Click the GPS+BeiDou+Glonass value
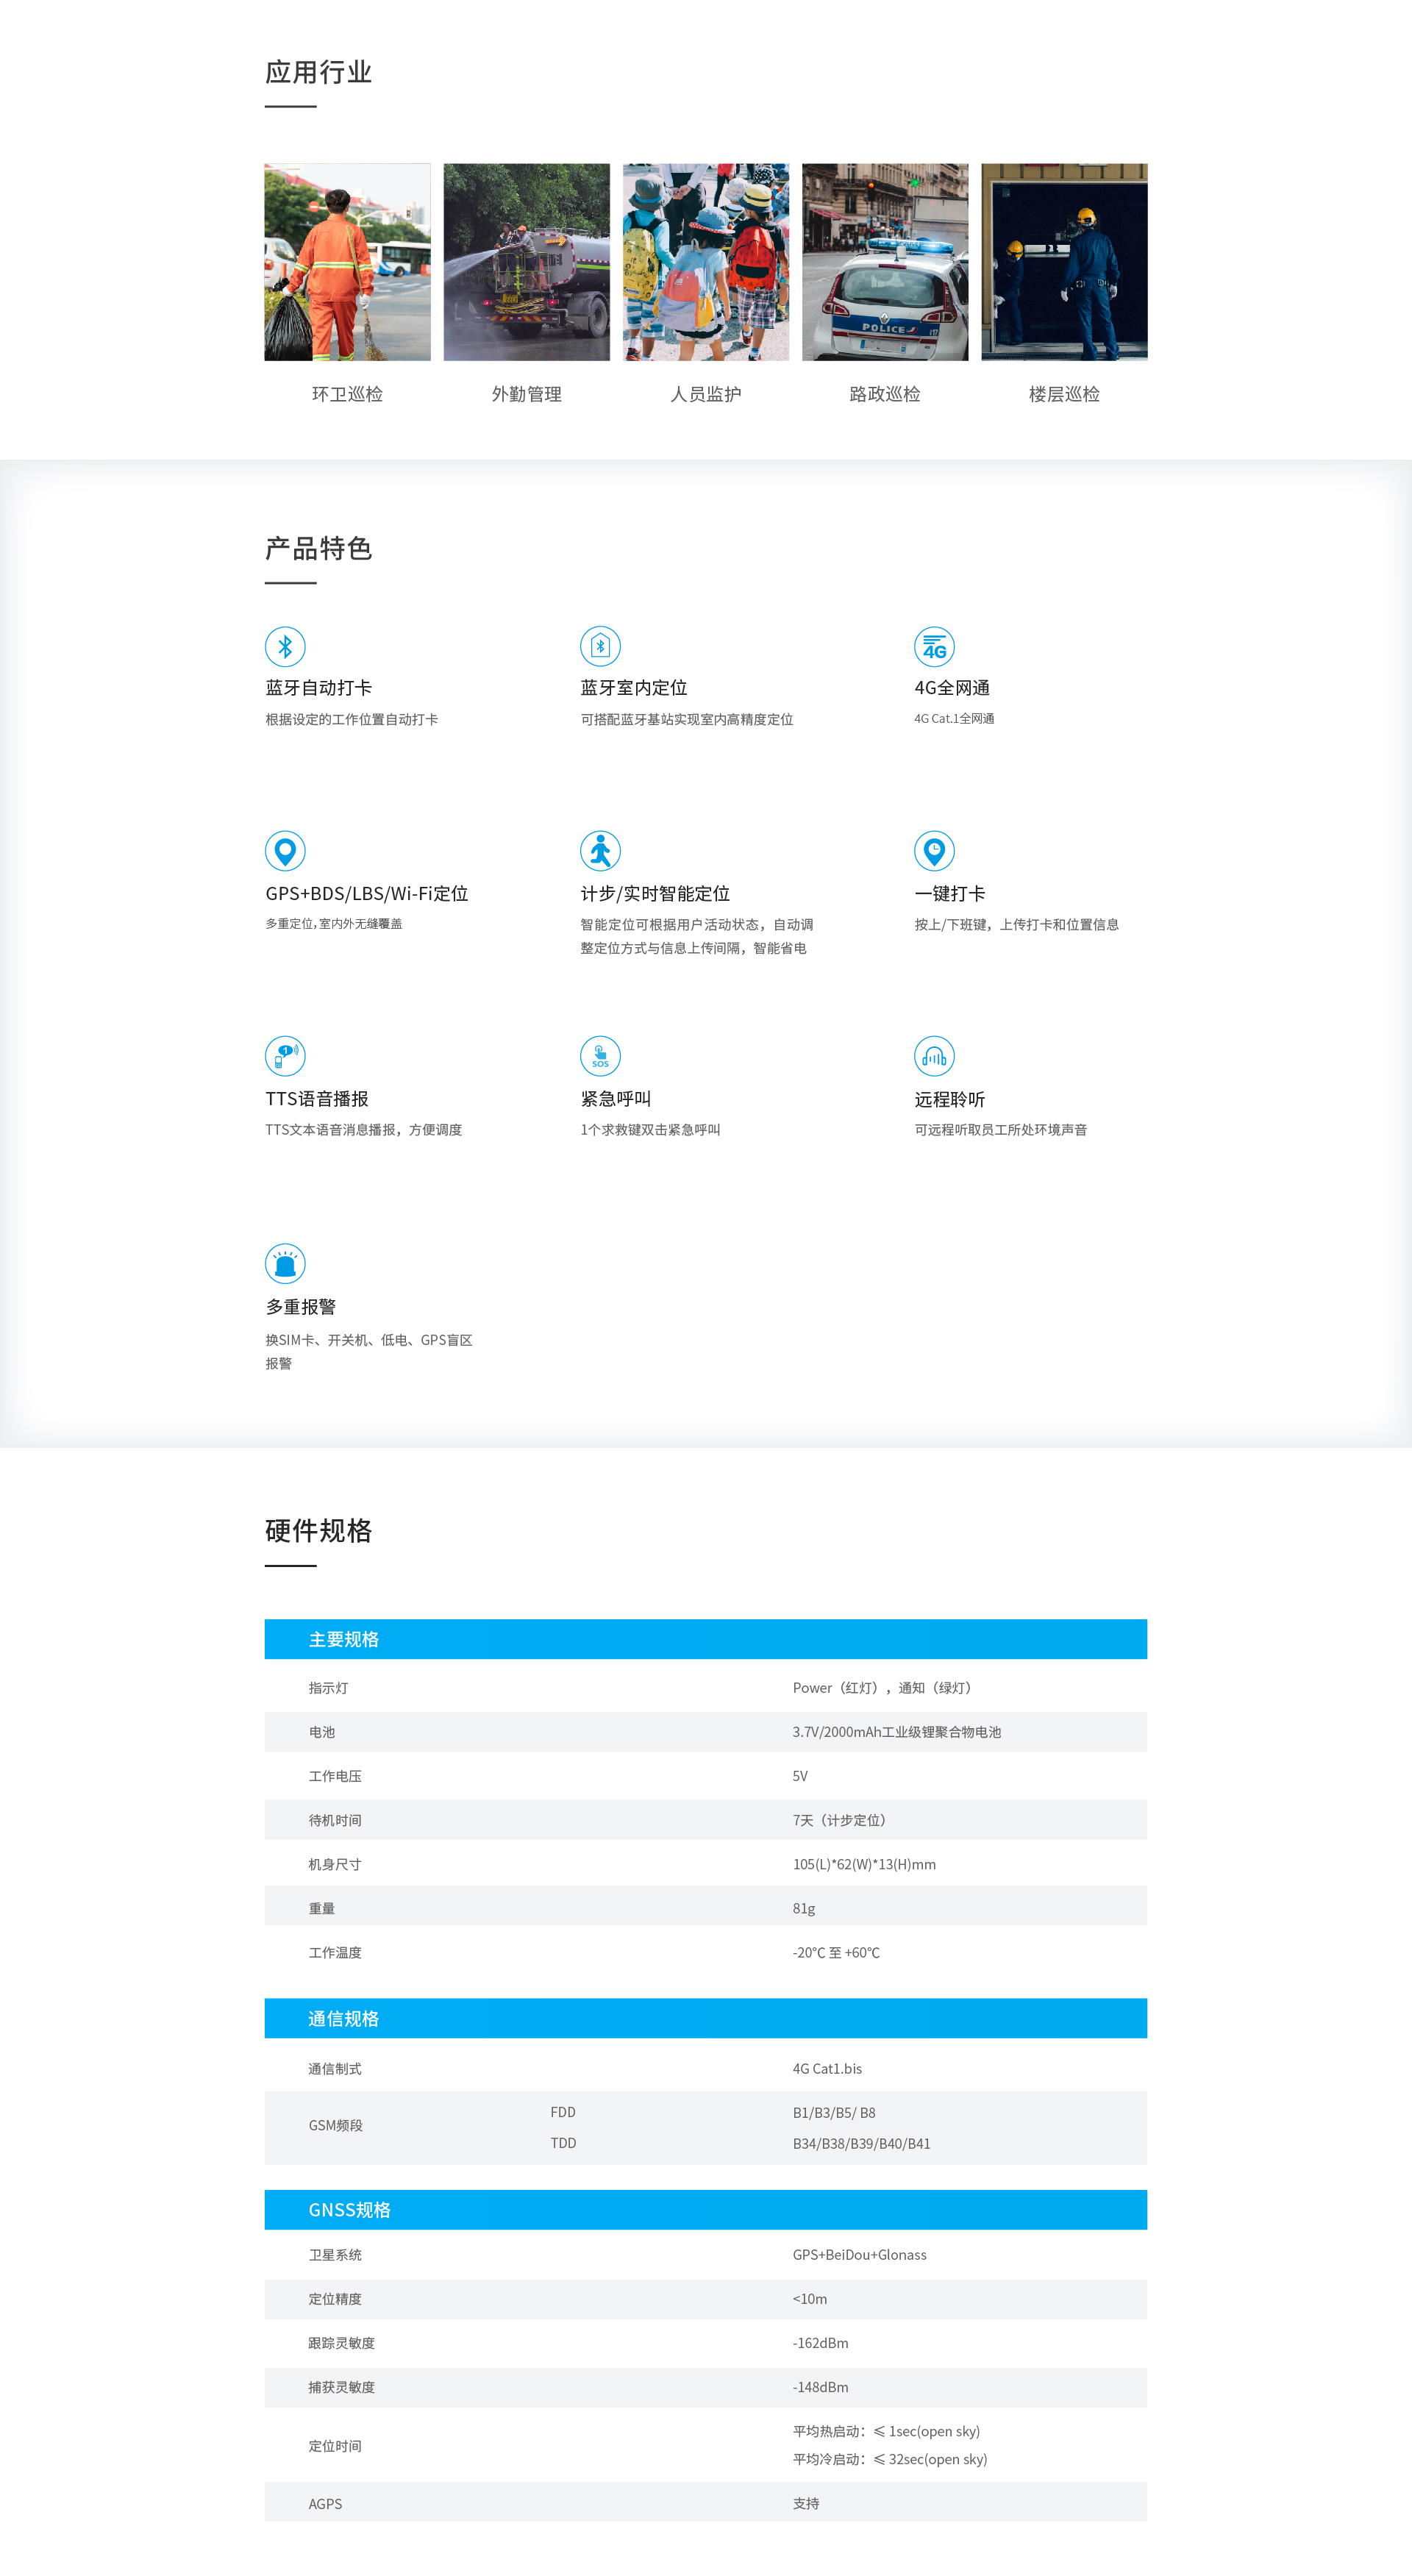Screen dimensions: 1412x2576 pyautogui.click(x=860, y=2255)
